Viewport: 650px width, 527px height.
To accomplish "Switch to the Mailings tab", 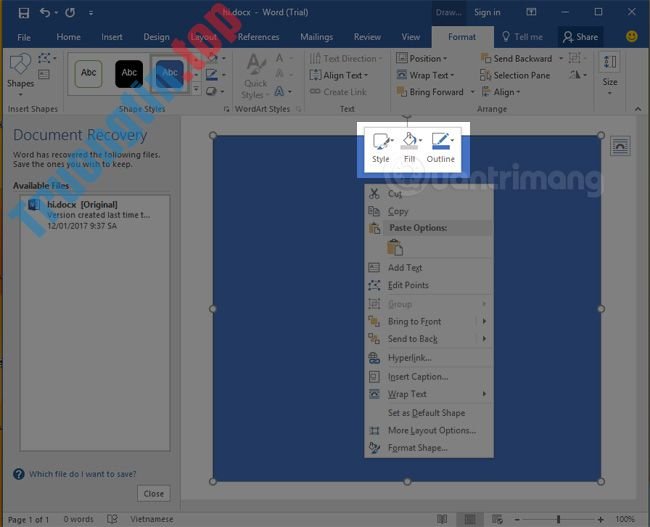I will pyautogui.click(x=316, y=37).
